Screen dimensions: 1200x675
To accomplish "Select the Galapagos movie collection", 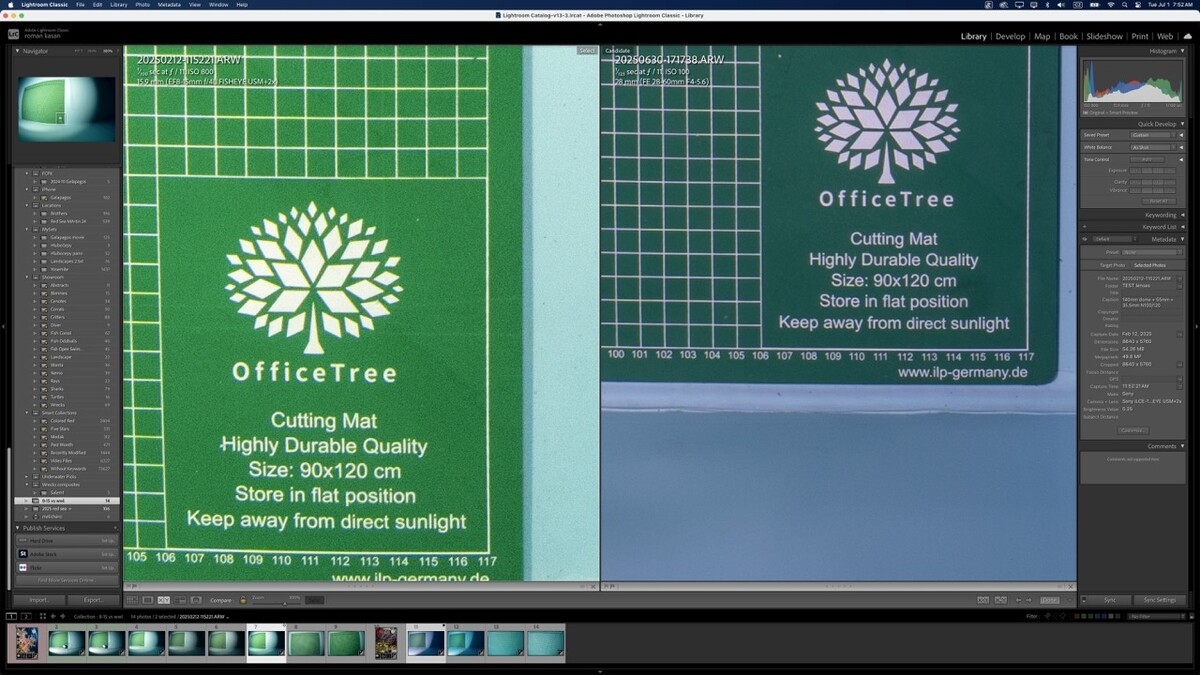I will (68, 237).
